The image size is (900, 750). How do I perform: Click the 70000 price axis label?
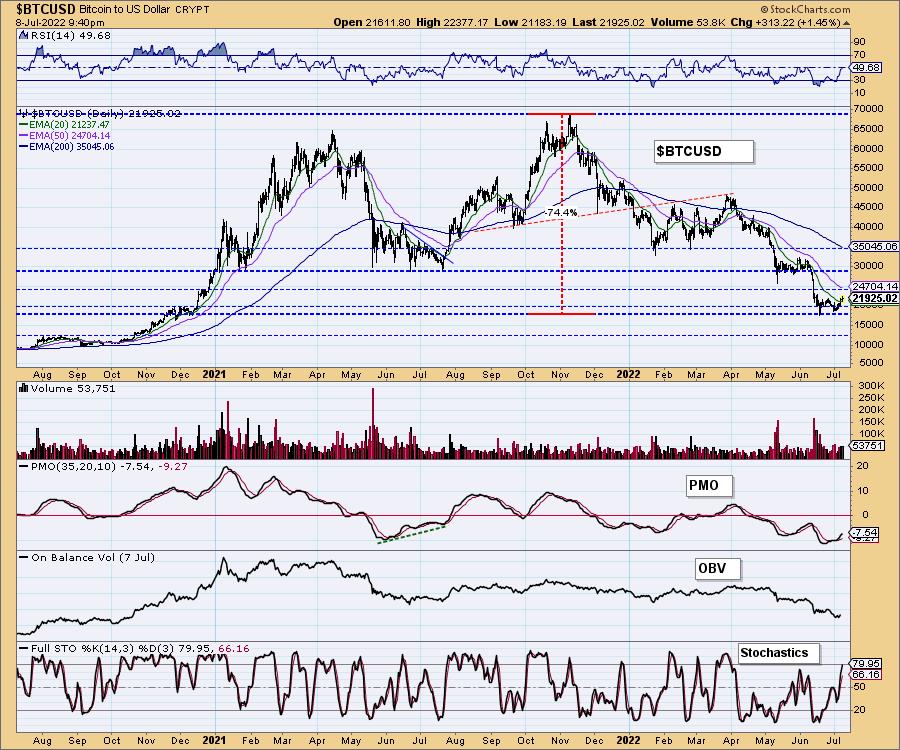pyautogui.click(x=867, y=108)
